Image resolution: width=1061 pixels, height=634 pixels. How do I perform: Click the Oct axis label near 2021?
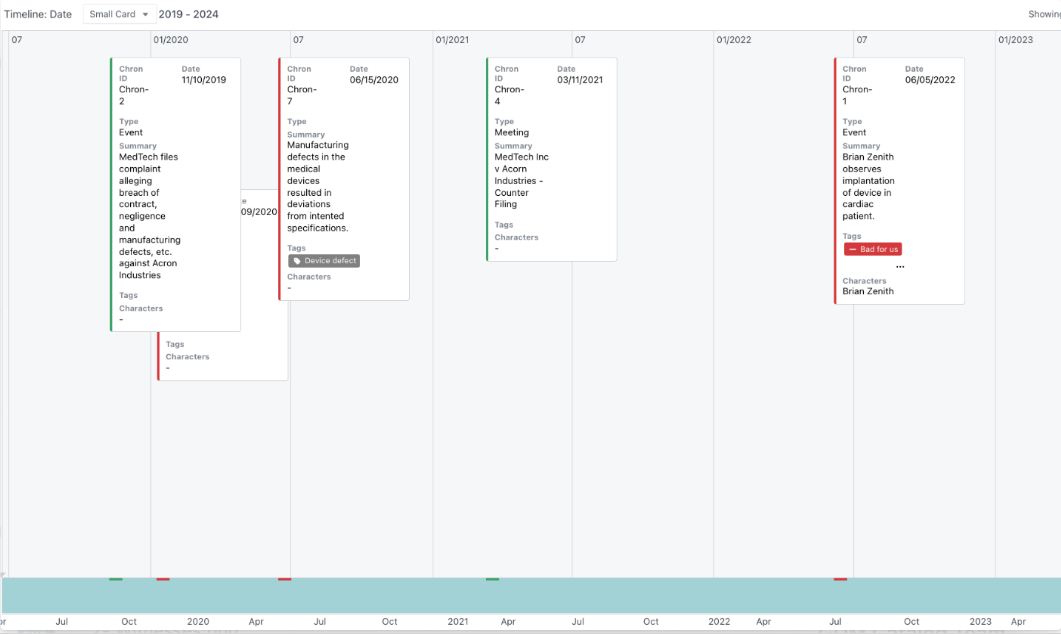pyautogui.click(x=650, y=621)
